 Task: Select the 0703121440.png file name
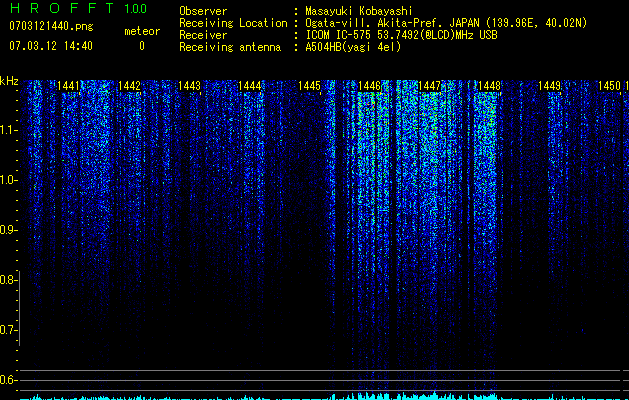coord(51,26)
